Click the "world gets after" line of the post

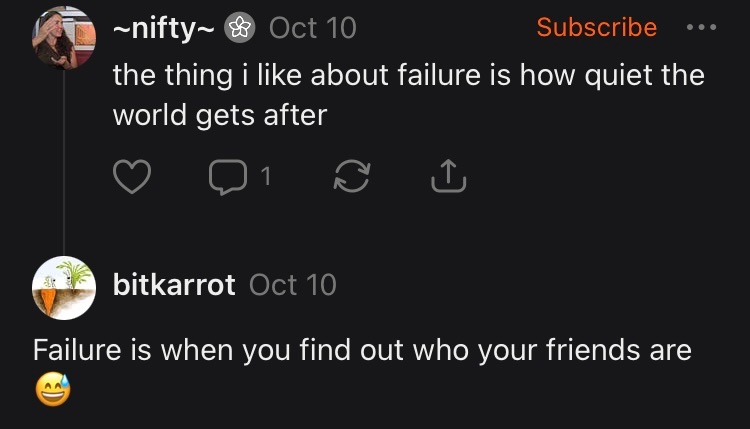point(219,115)
